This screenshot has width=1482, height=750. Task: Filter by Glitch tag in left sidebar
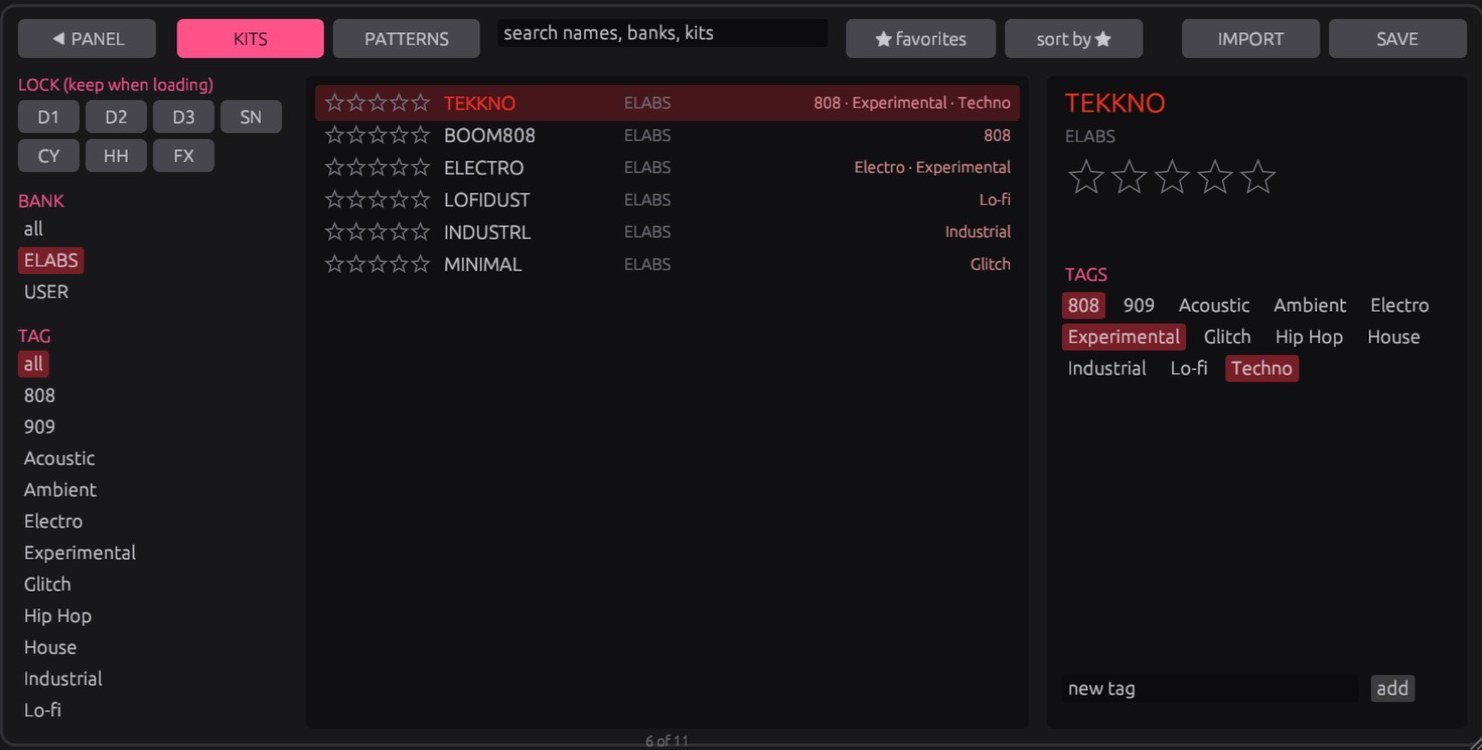point(47,584)
